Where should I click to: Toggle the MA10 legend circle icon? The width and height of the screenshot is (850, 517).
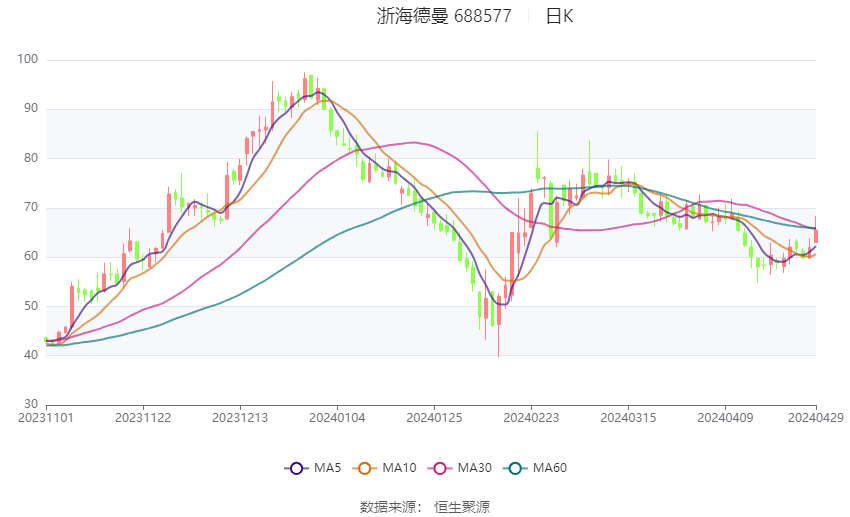point(364,468)
